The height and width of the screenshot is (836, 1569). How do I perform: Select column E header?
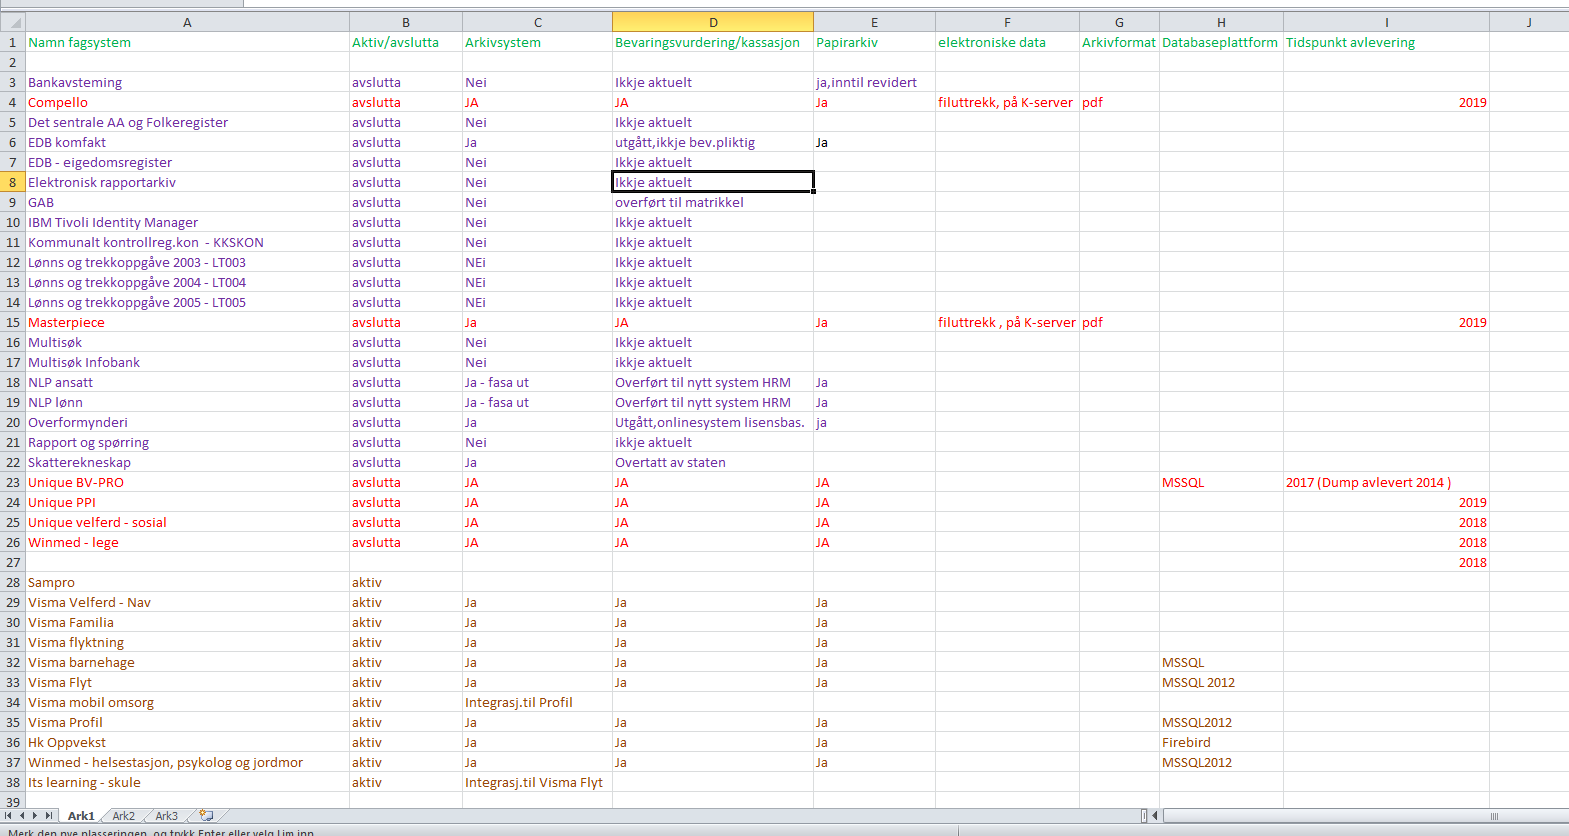(874, 22)
